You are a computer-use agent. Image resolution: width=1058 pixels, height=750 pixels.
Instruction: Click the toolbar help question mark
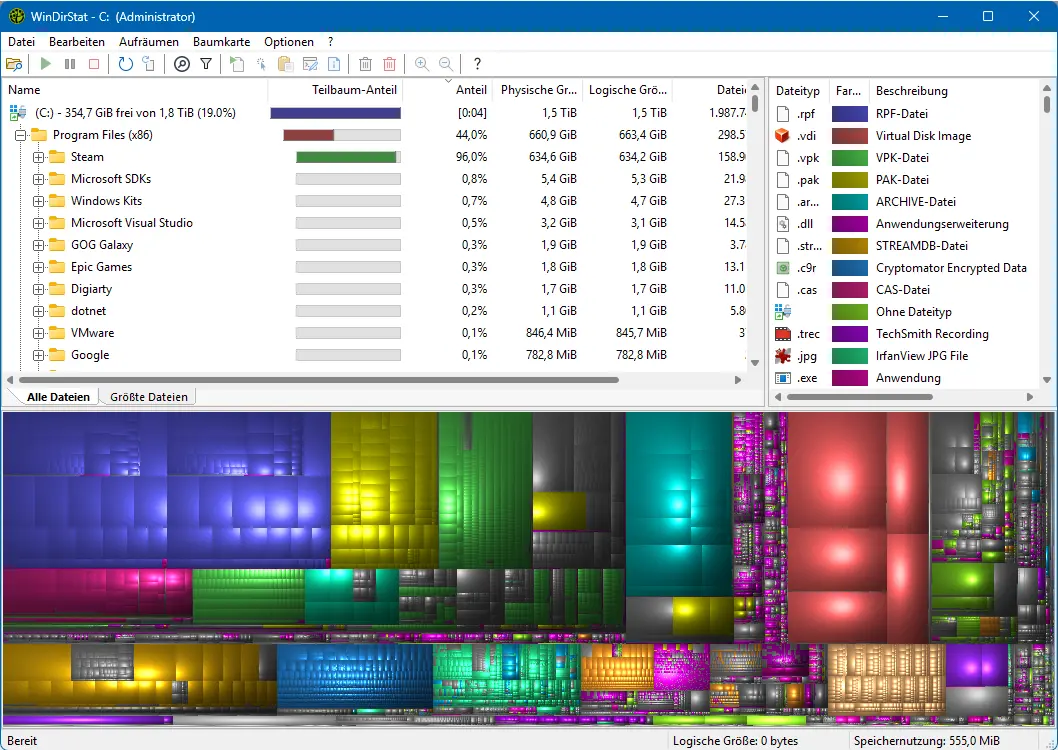477,64
